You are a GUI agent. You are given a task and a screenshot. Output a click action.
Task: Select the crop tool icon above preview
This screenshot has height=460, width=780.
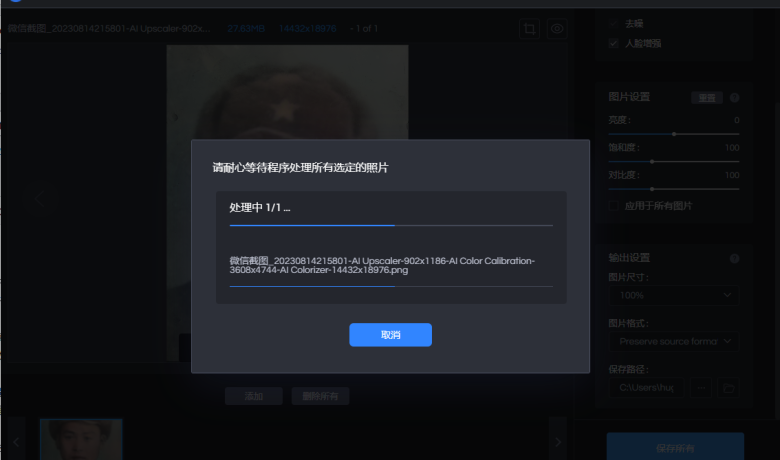coord(529,29)
